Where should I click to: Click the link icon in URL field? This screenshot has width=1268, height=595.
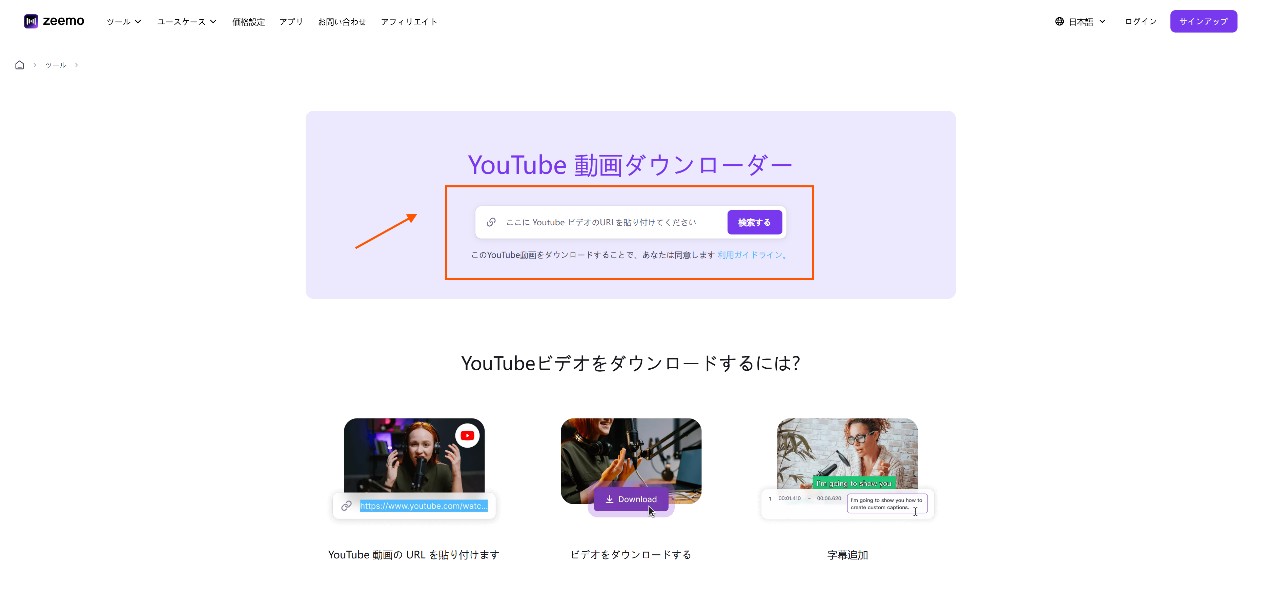point(491,222)
